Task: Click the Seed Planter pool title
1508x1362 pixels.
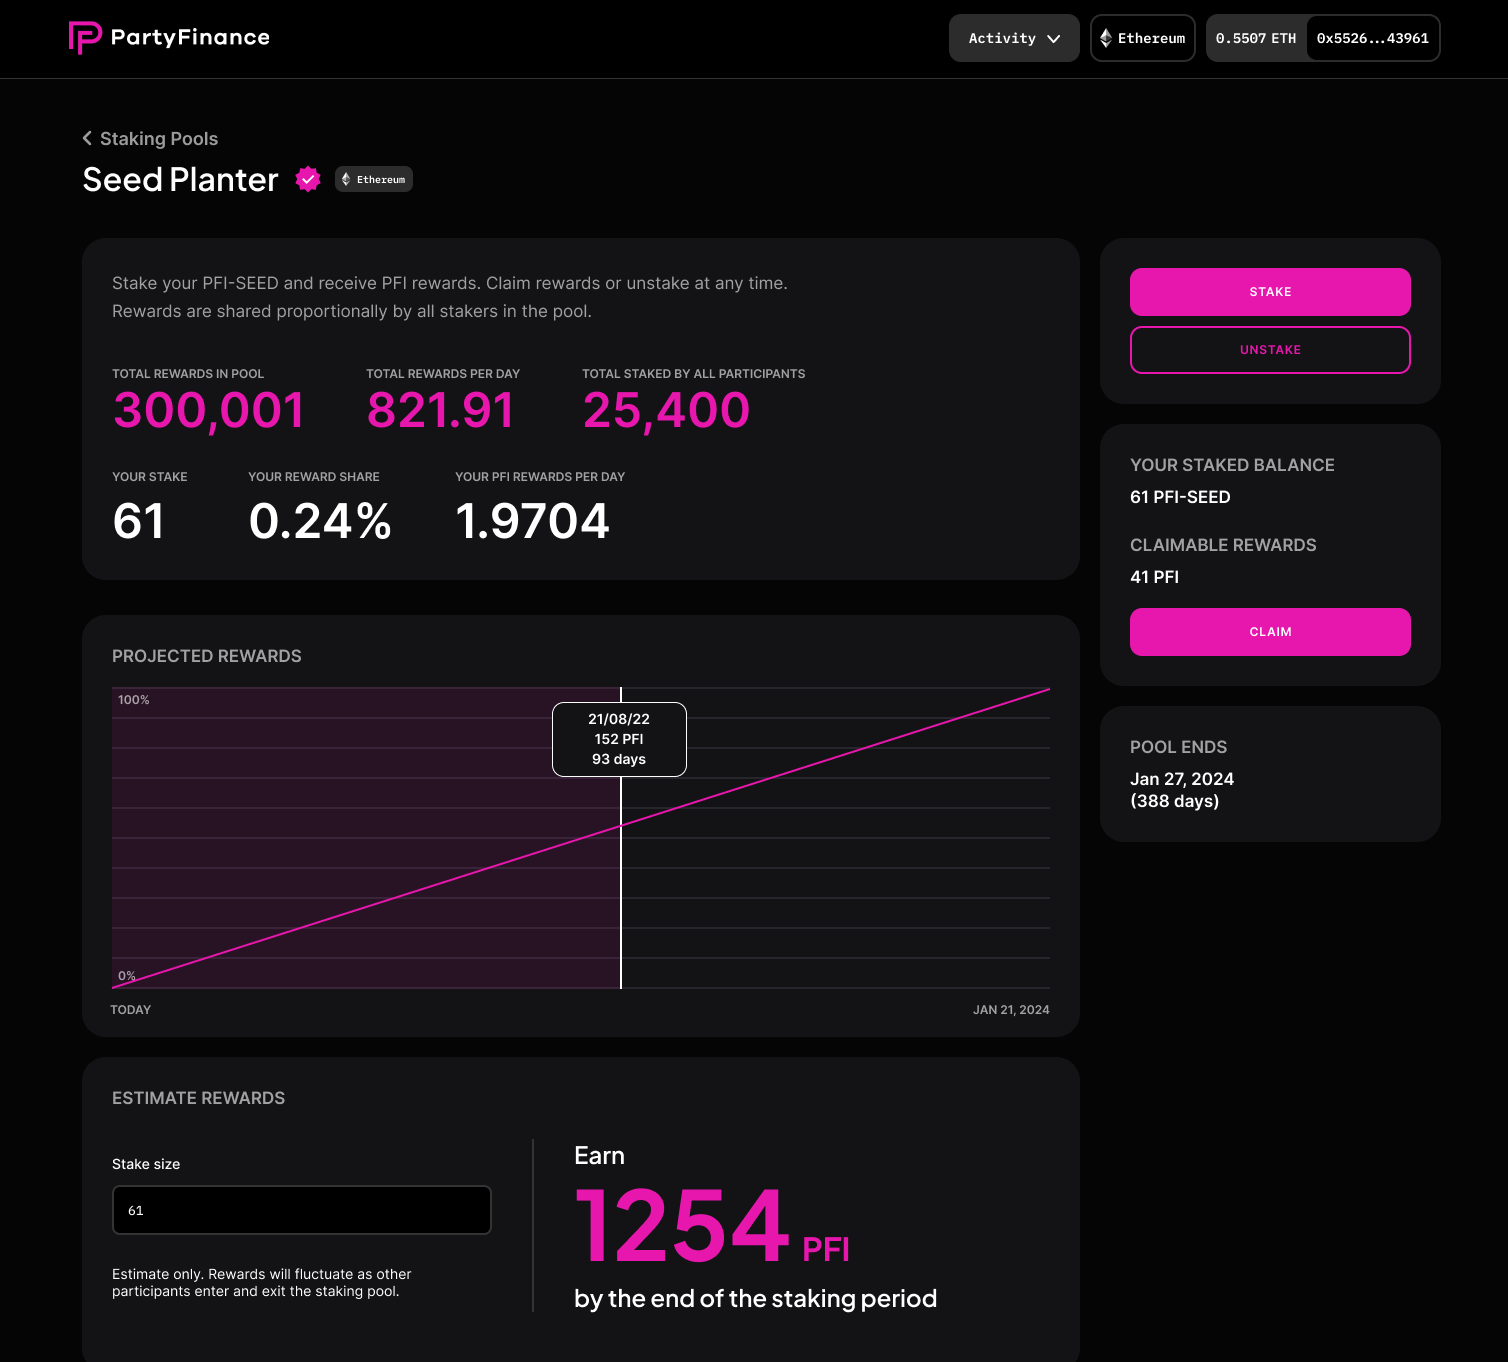Action: tap(180, 180)
